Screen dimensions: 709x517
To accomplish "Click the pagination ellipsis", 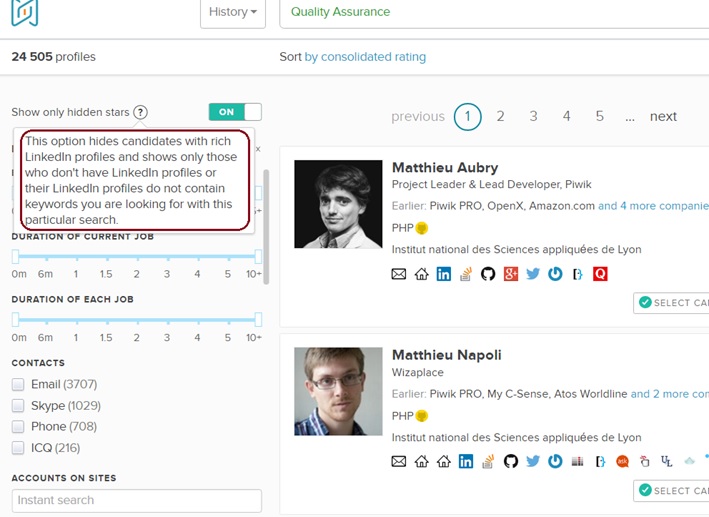I will 630,118.
